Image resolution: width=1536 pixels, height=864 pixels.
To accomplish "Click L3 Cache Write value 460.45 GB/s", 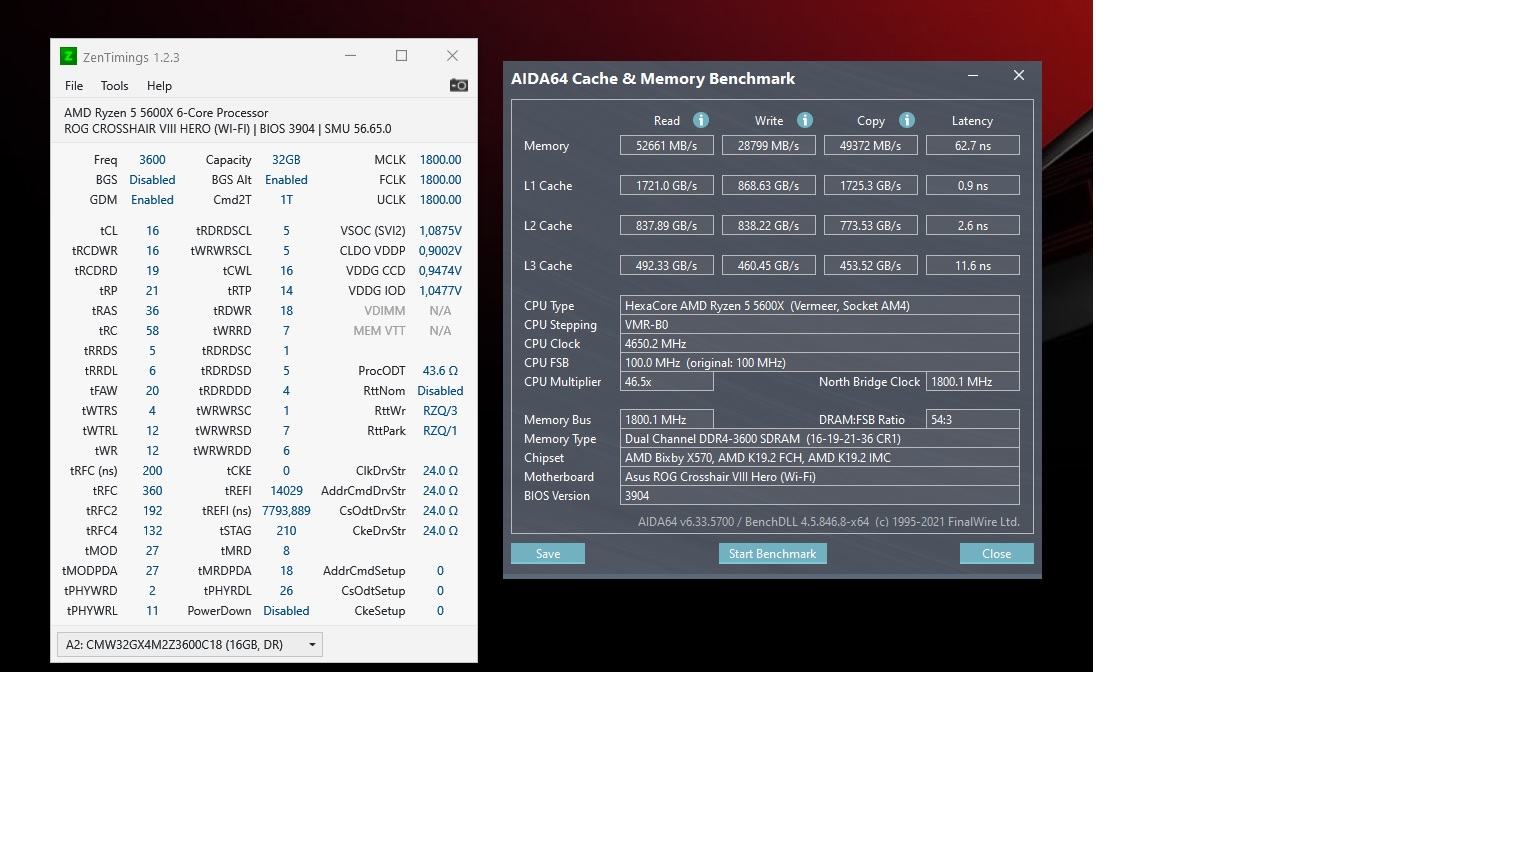I will coord(768,266).
